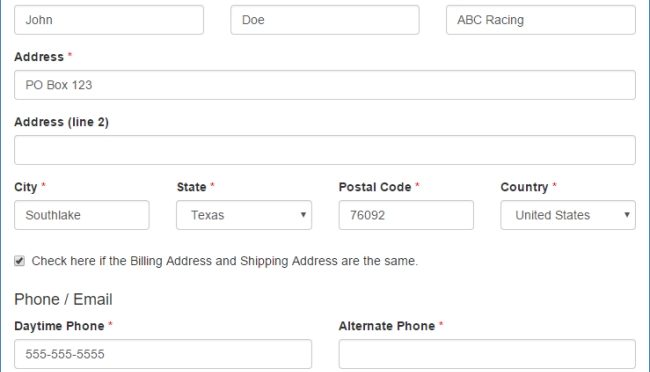
Task: Select the Postal Code field showing 76092
Action: [x=406, y=215]
